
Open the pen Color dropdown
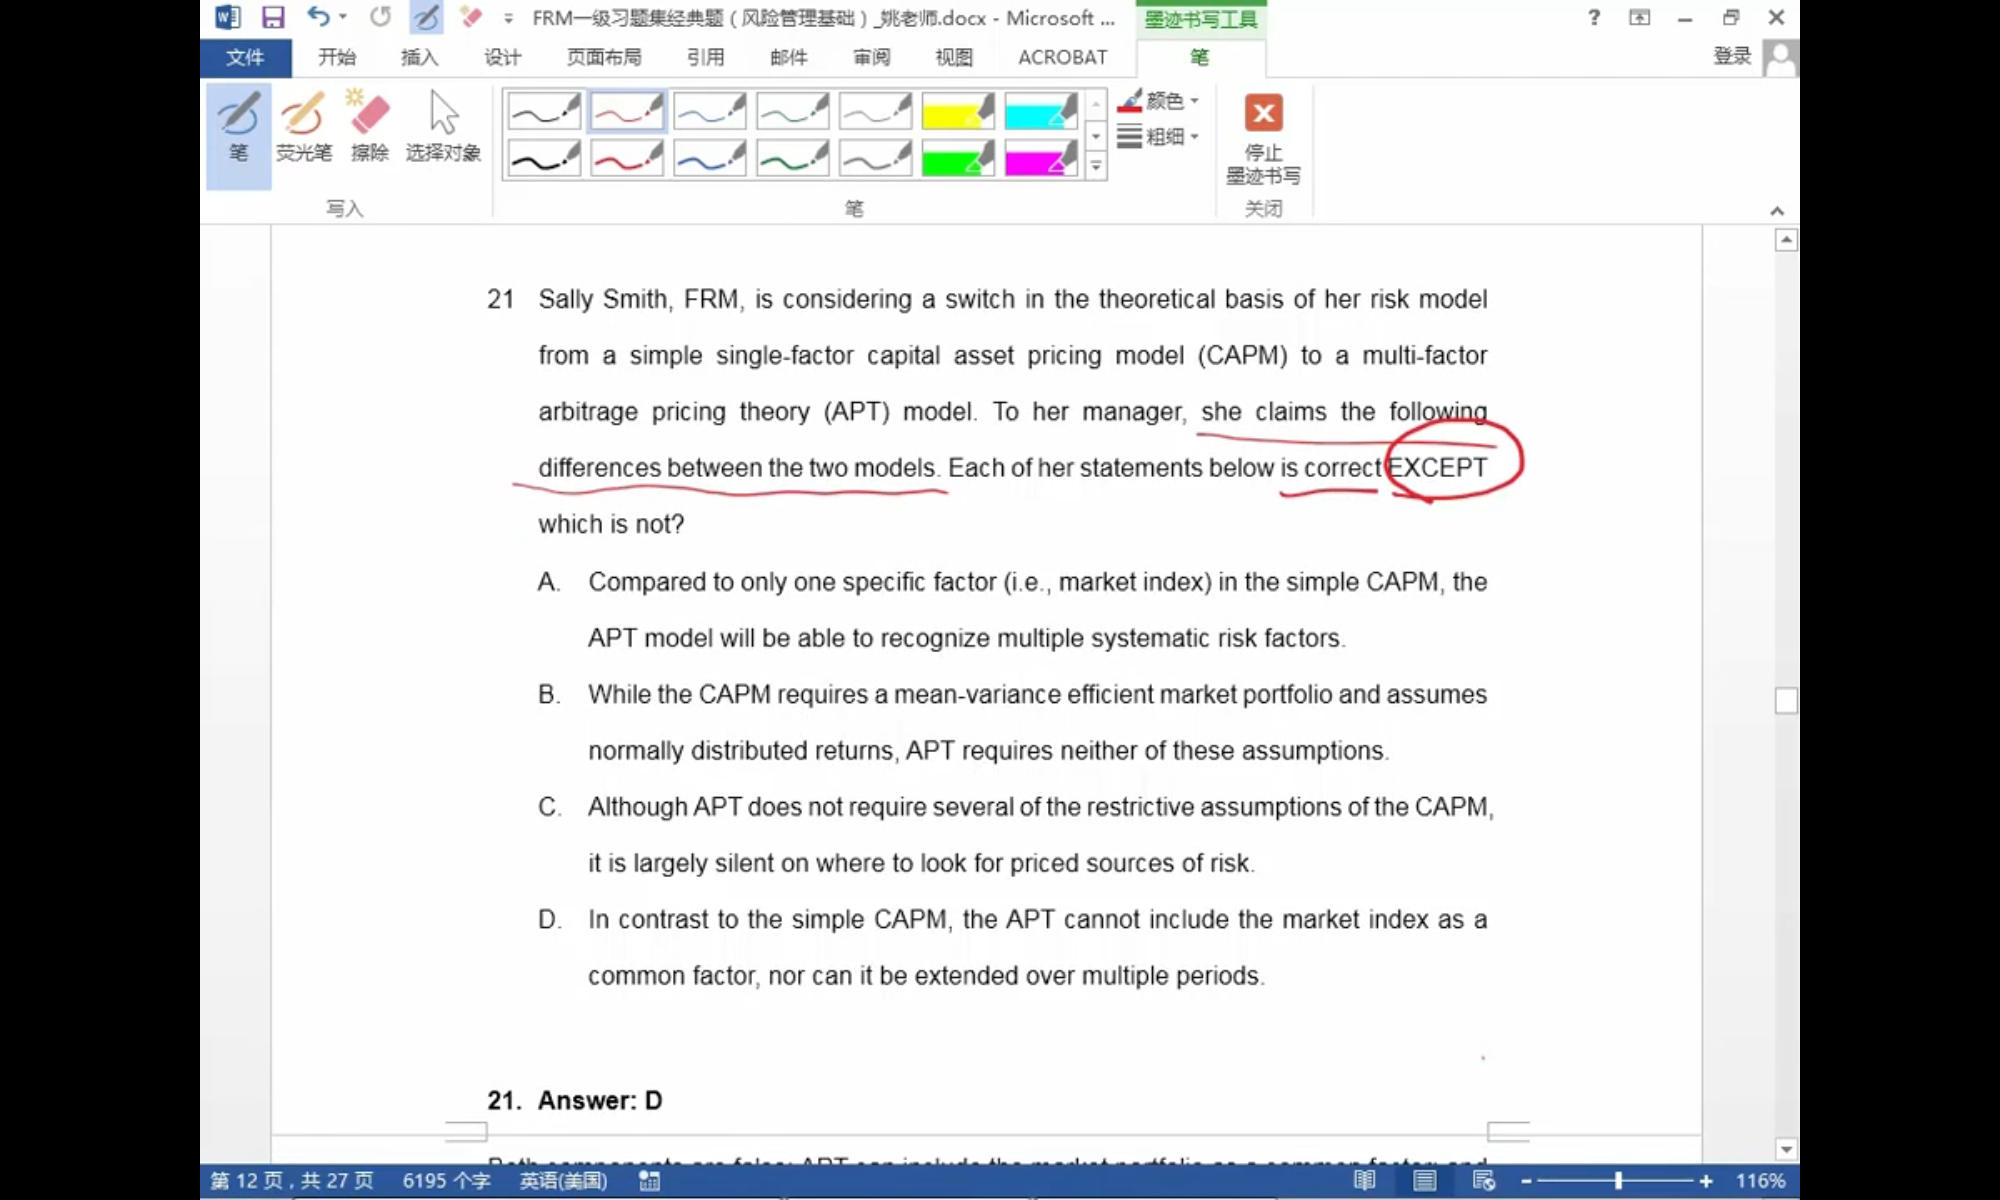[x=1160, y=101]
